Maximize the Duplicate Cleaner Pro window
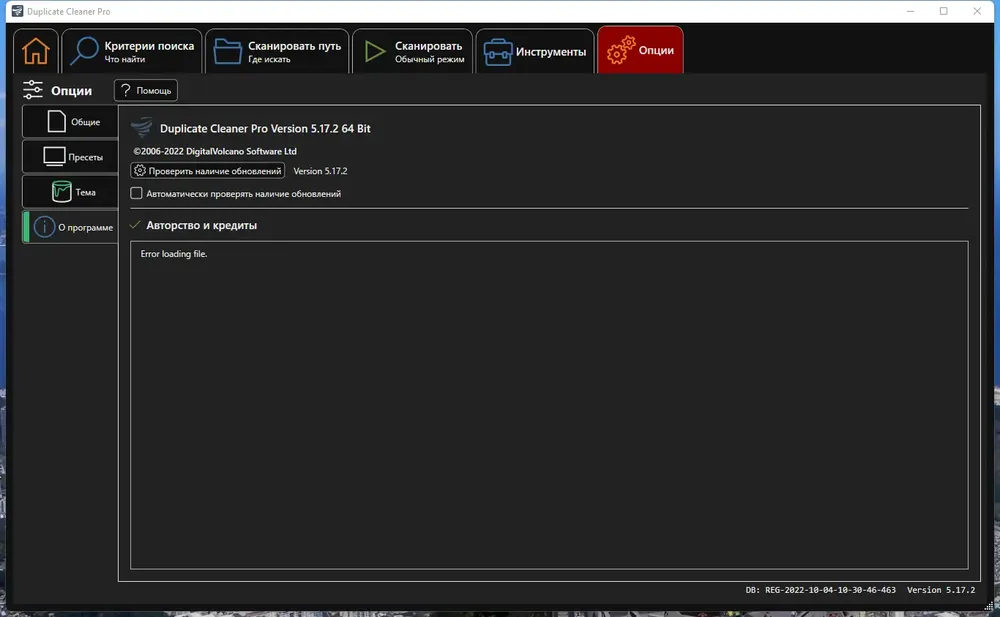 [x=943, y=11]
